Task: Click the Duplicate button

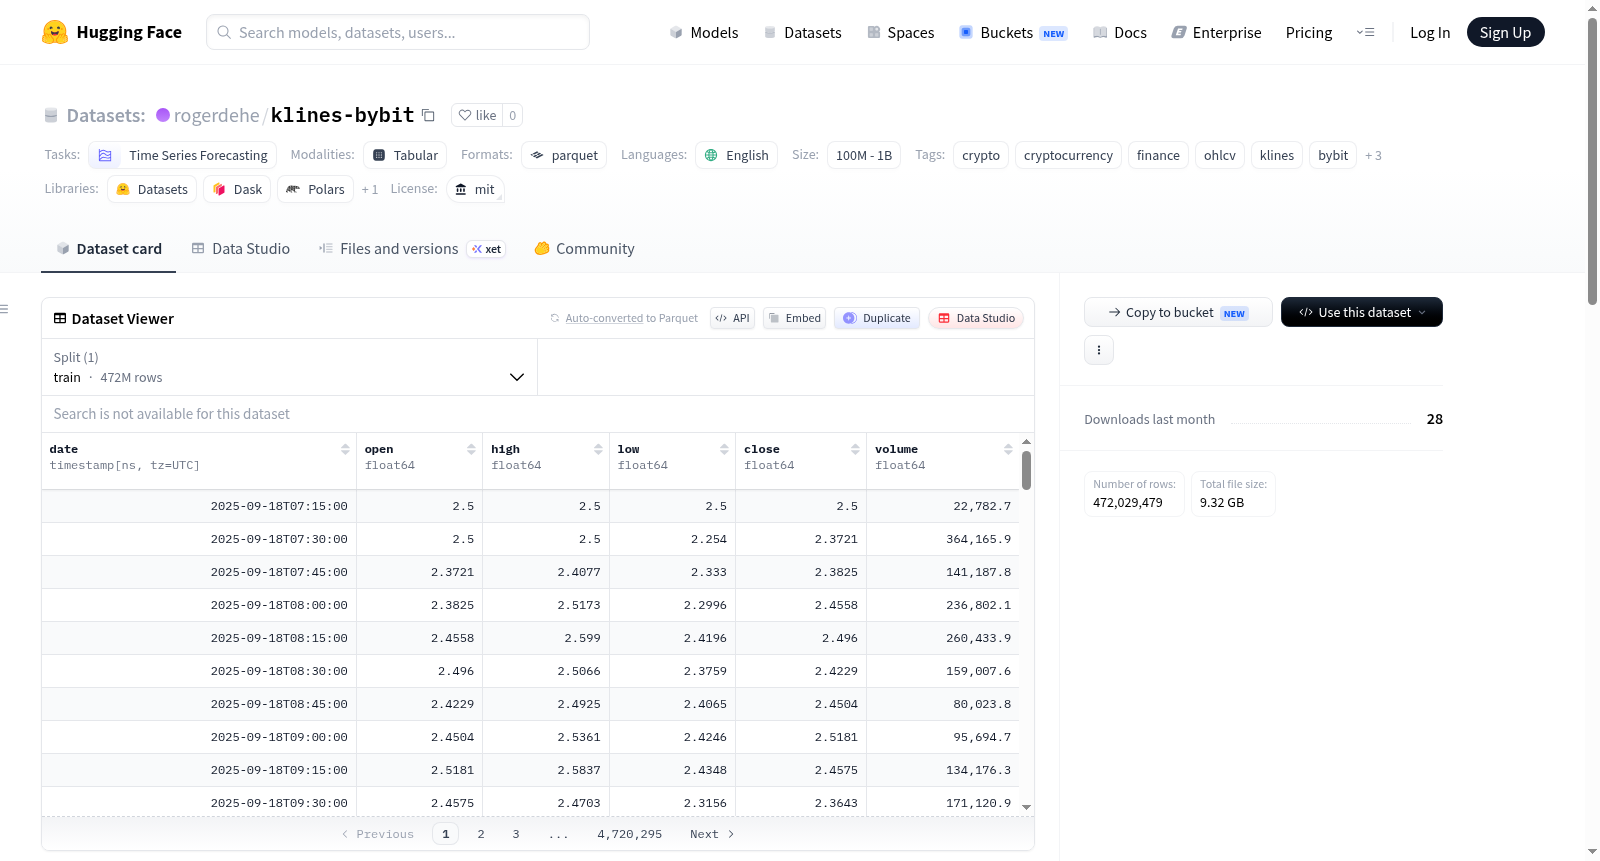Action: tap(877, 318)
